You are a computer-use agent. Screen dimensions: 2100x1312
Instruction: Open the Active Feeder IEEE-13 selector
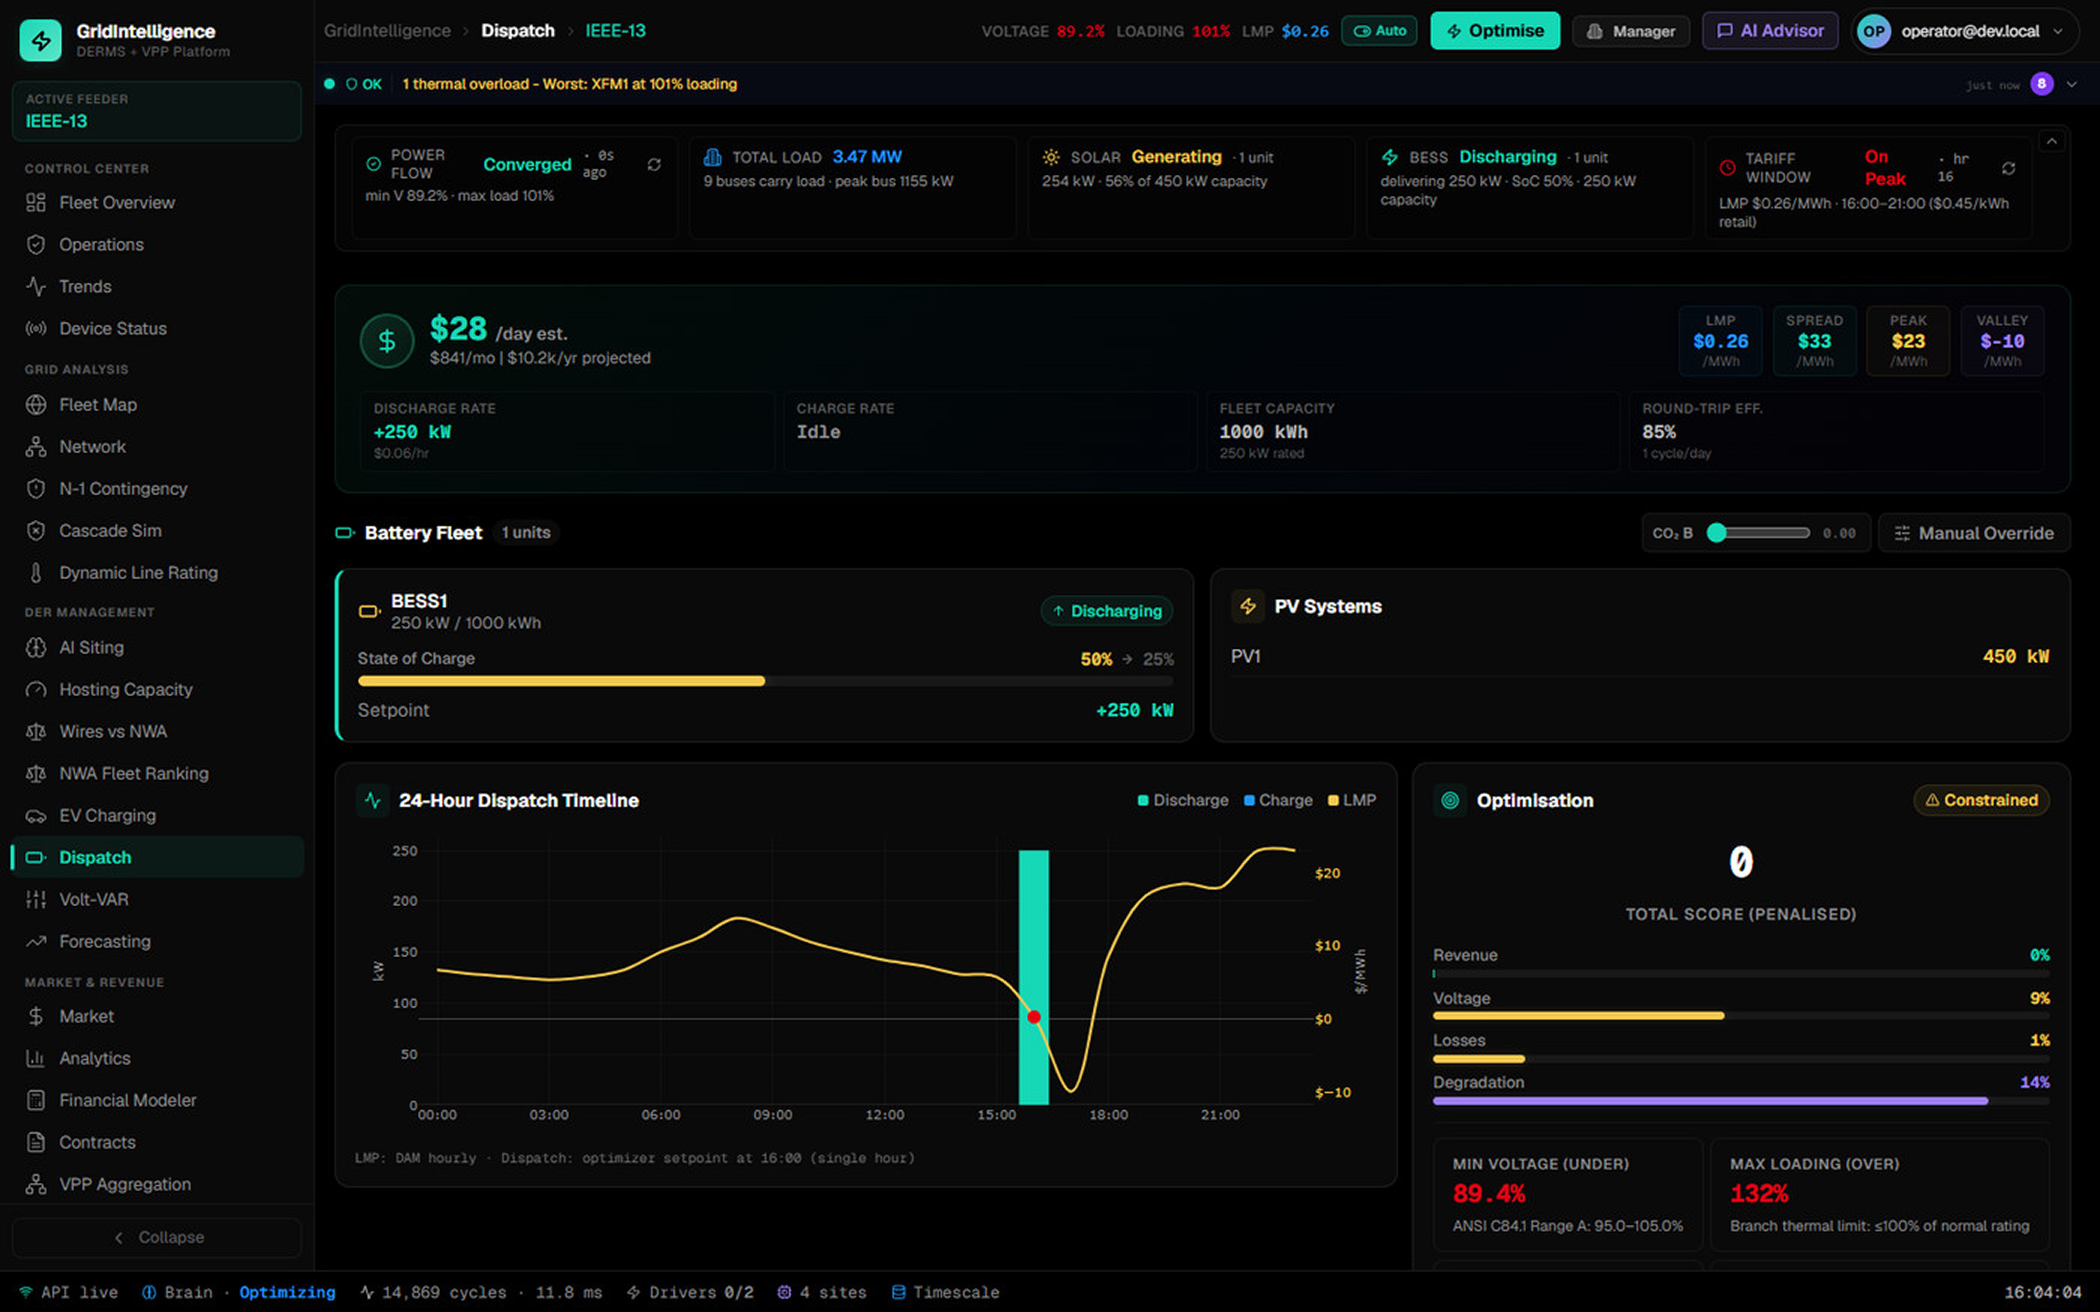click(x=157, y=111)
